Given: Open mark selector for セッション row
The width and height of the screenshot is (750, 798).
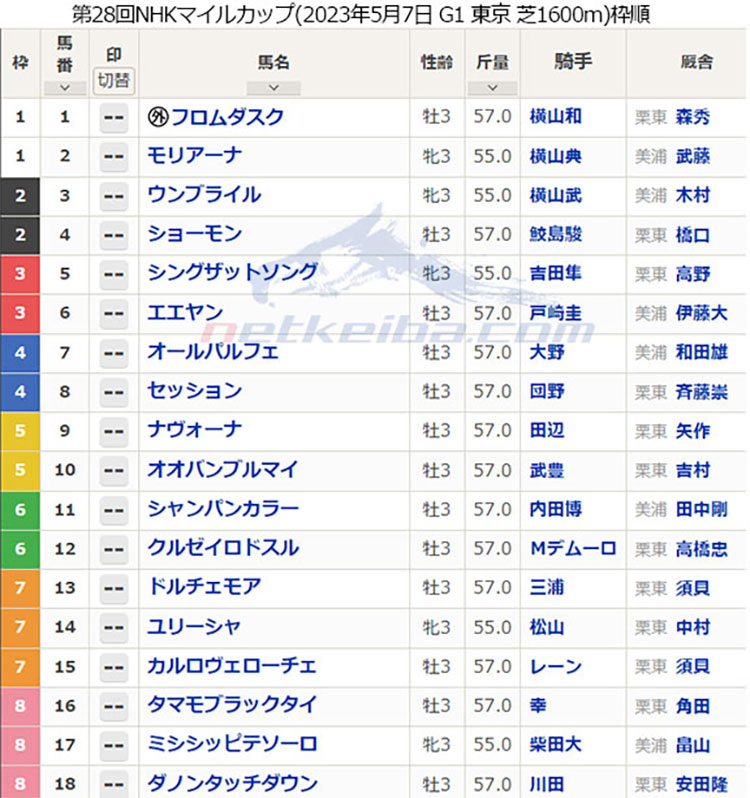Looking at the screenshot, I should pyautogui.click(x=113, y=392).
